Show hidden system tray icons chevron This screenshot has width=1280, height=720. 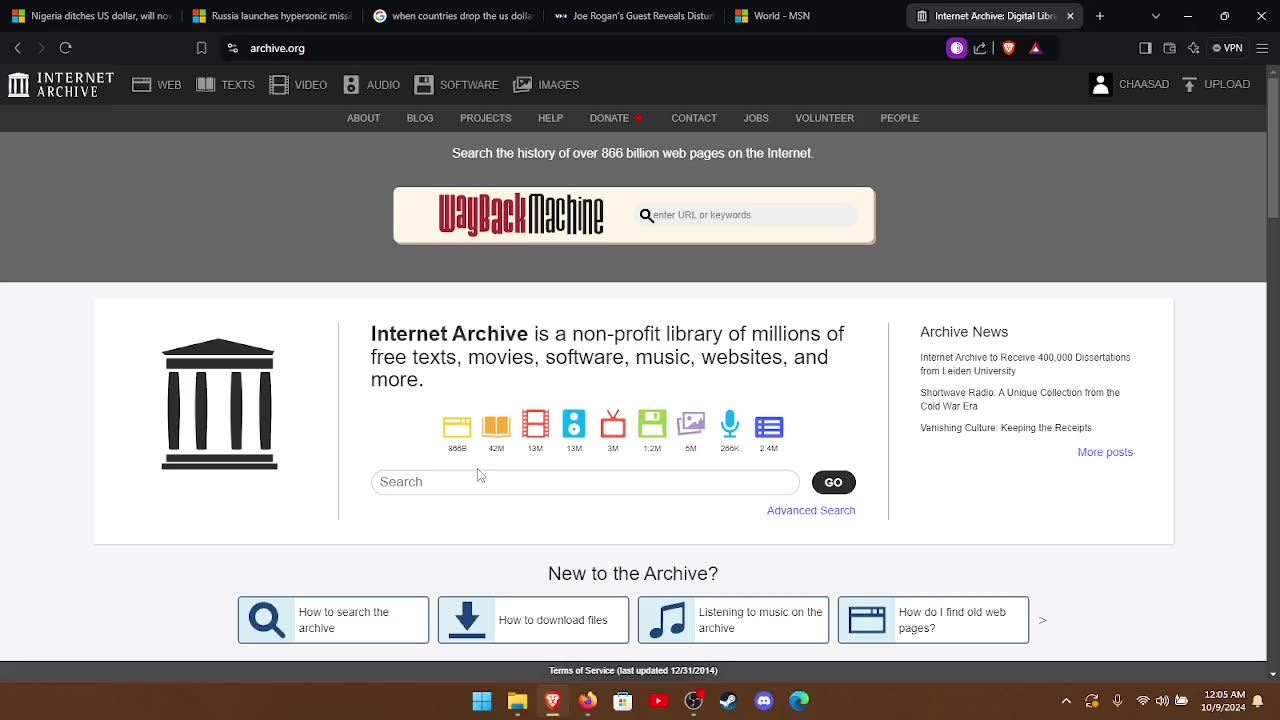1066,701
